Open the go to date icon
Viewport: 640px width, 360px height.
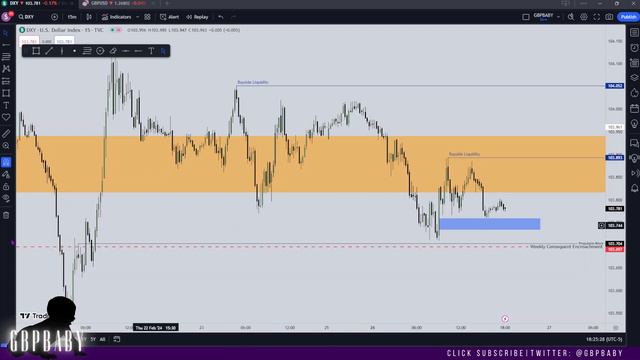point(117,339)
